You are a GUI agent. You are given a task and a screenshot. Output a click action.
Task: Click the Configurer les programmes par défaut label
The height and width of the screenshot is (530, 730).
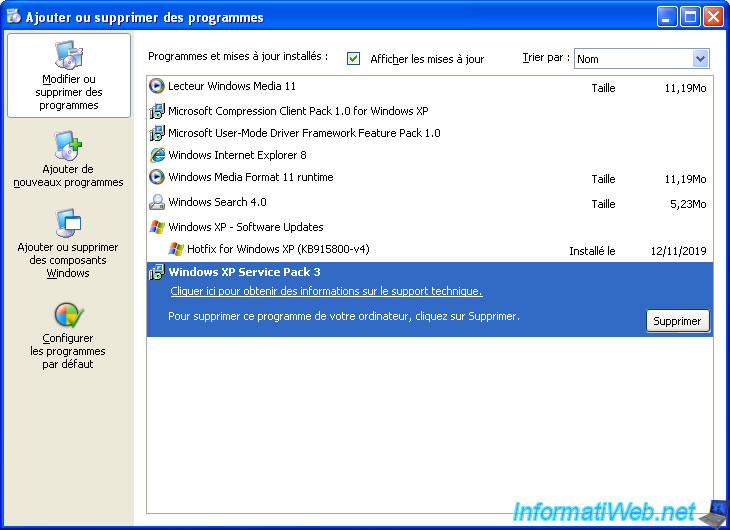click(x=68, y=351)
